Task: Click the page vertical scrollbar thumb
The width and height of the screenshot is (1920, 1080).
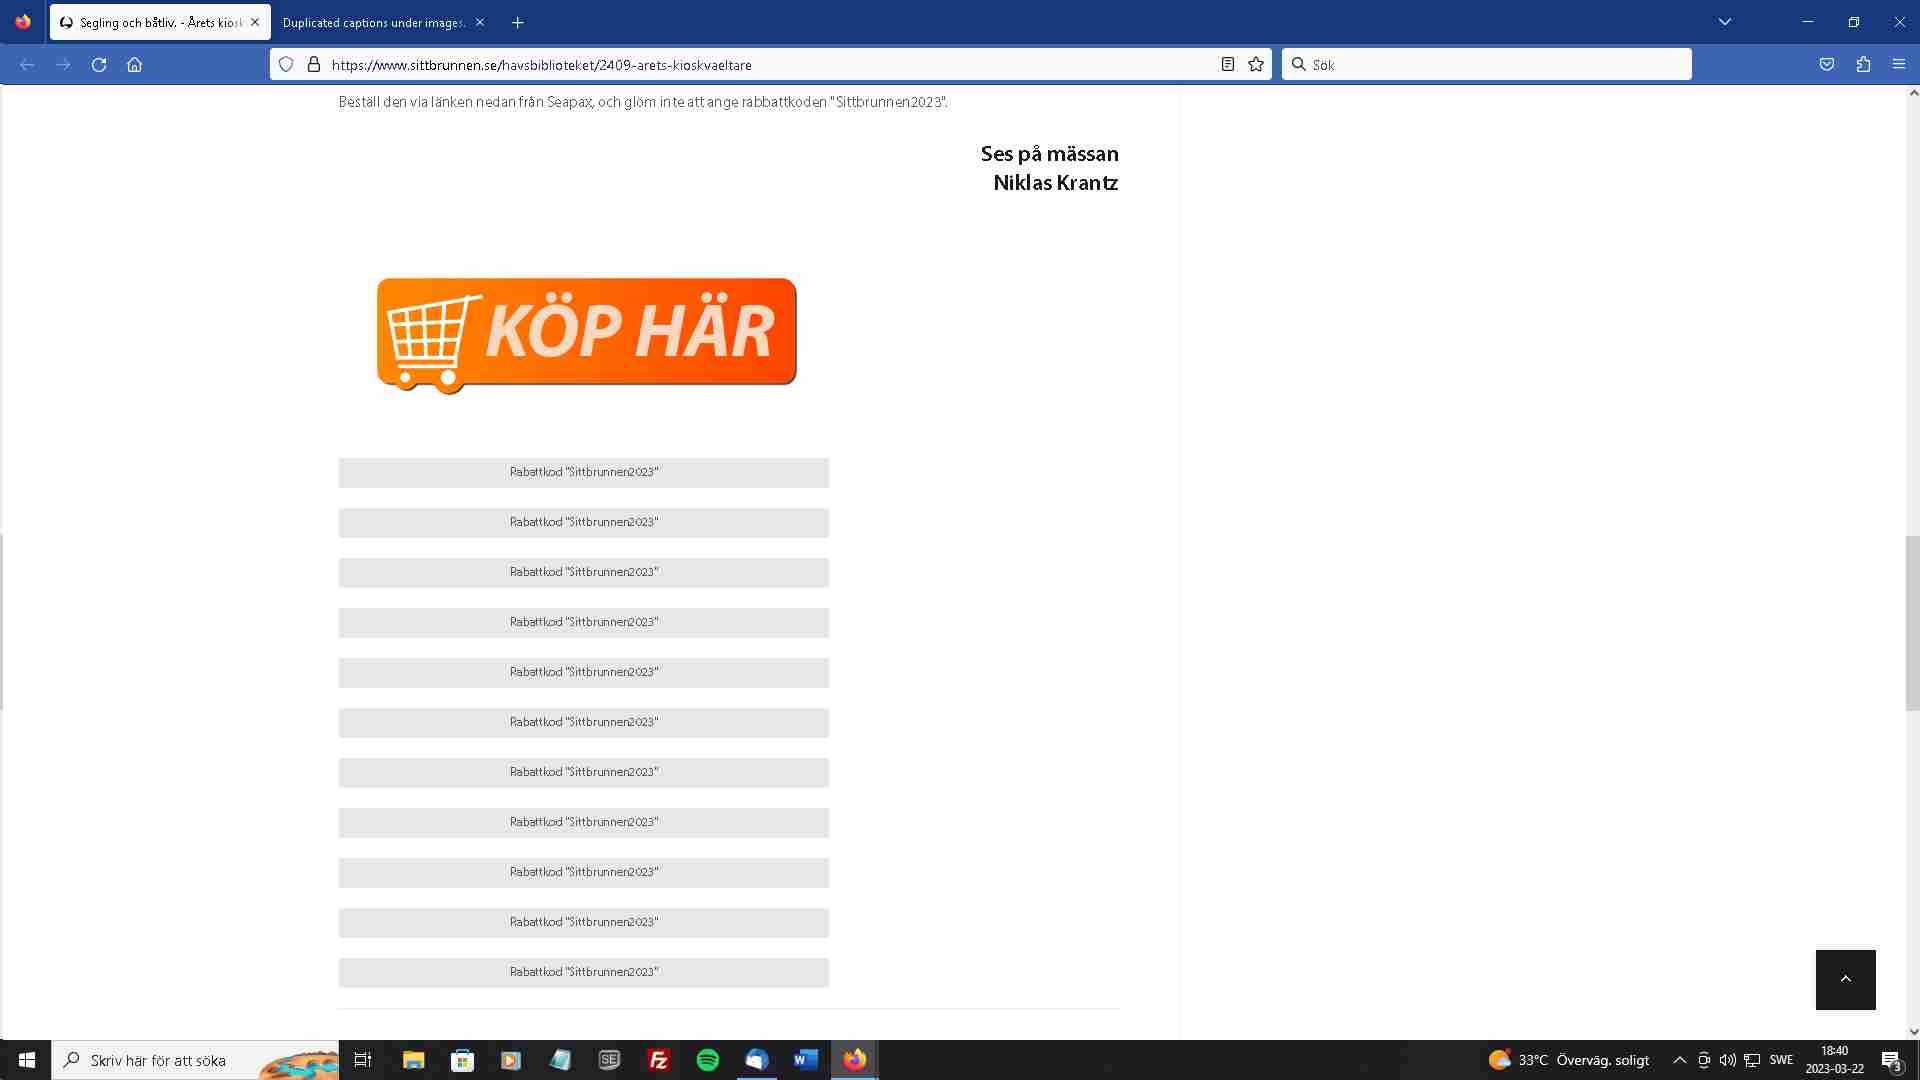Action: [1912, 622]
